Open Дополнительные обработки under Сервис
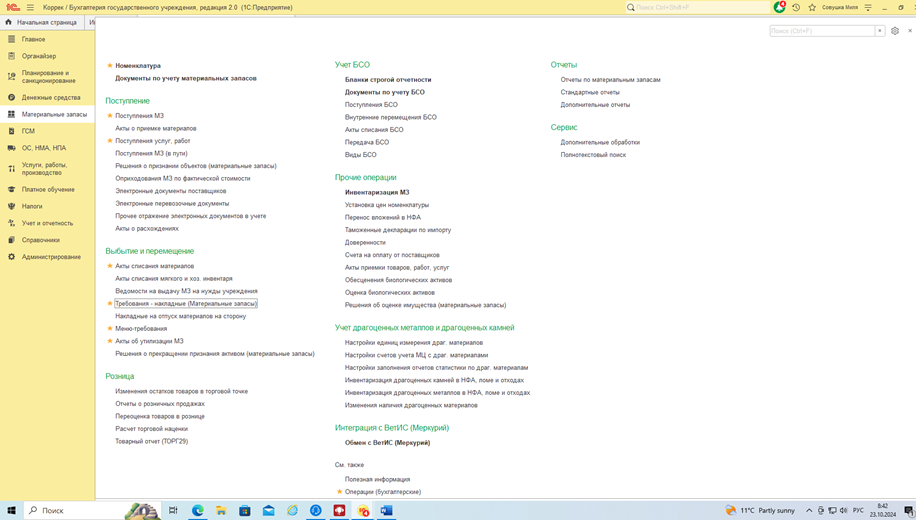 point(600,143)
